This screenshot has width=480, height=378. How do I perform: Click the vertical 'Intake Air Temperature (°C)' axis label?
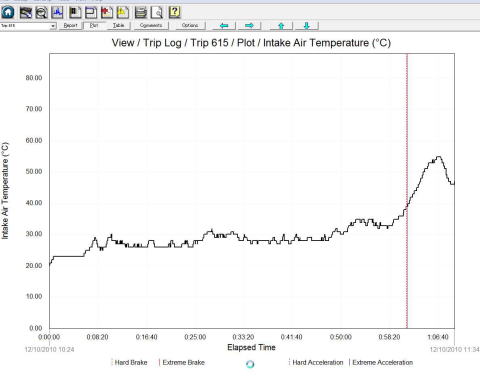coord(5,191)
